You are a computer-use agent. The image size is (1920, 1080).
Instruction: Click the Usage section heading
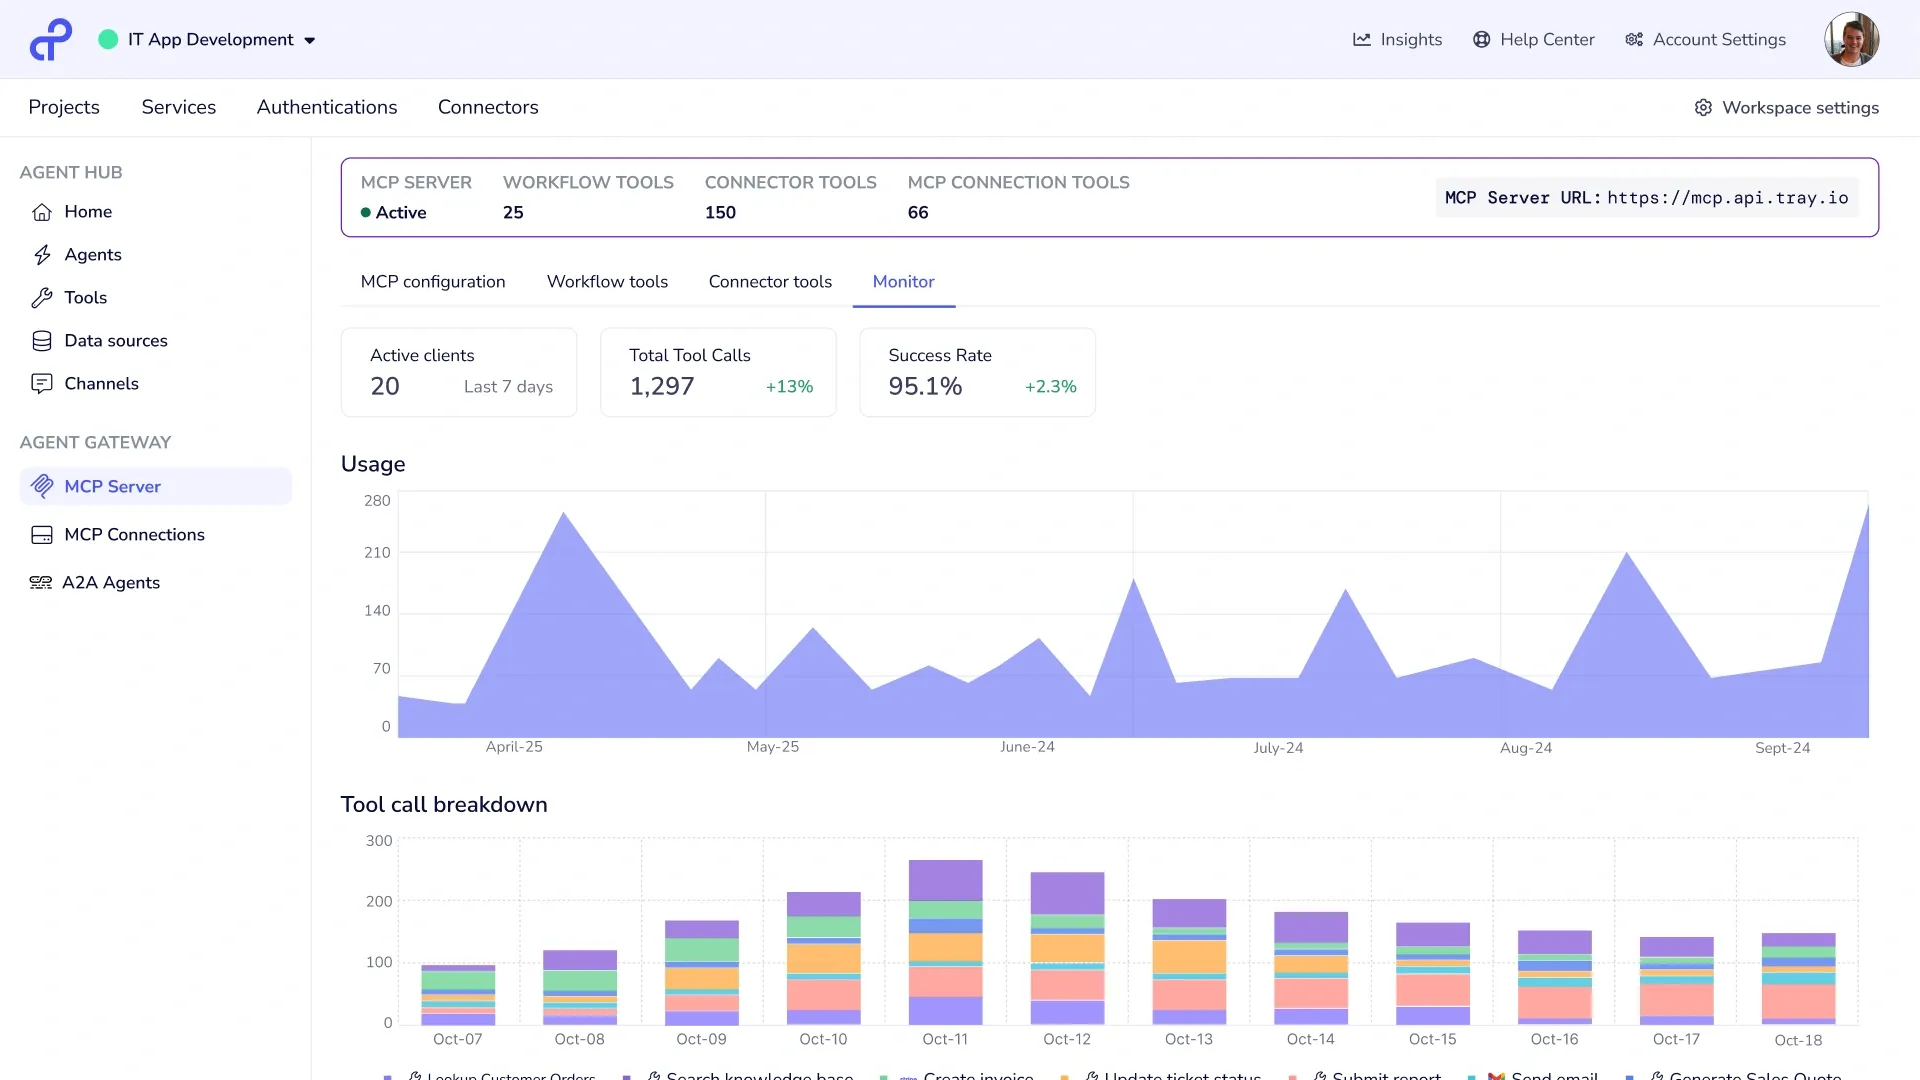[373, 464]
